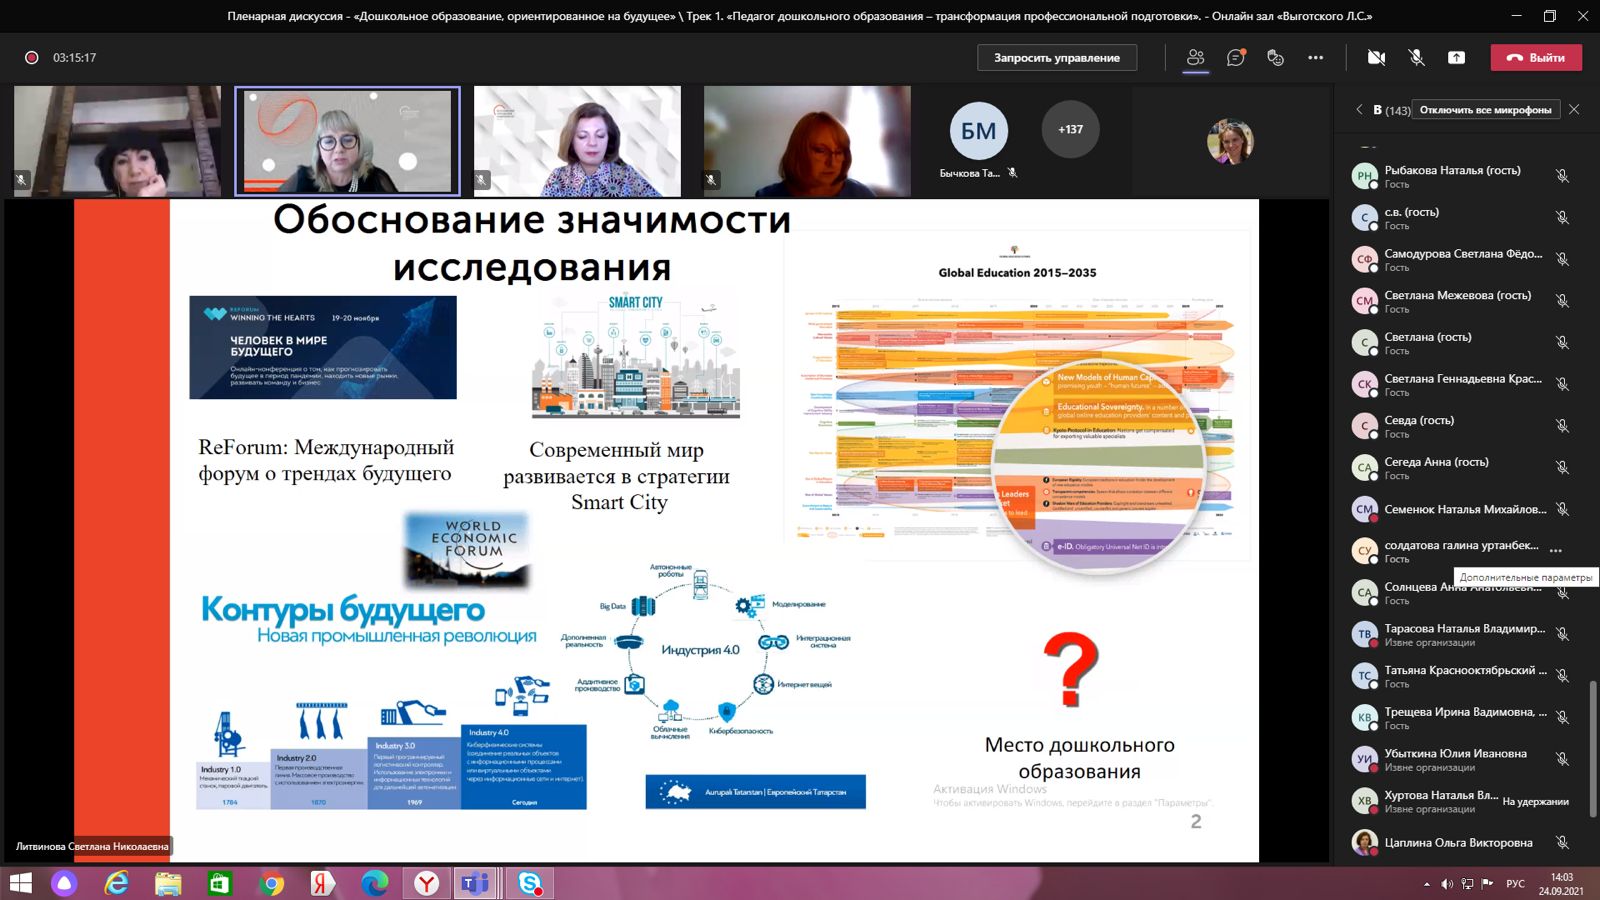Screen dimensions: 1600x900
Task: Expand the +137 additional participants bubble
Action: pyautogui.click(x=1070, y=130)
